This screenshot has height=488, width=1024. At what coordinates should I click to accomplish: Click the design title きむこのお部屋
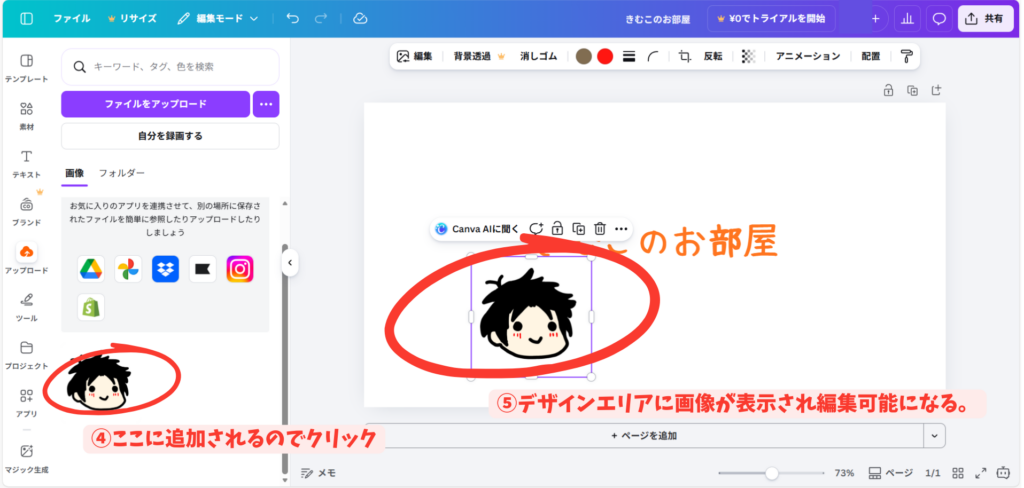(658, 18)
